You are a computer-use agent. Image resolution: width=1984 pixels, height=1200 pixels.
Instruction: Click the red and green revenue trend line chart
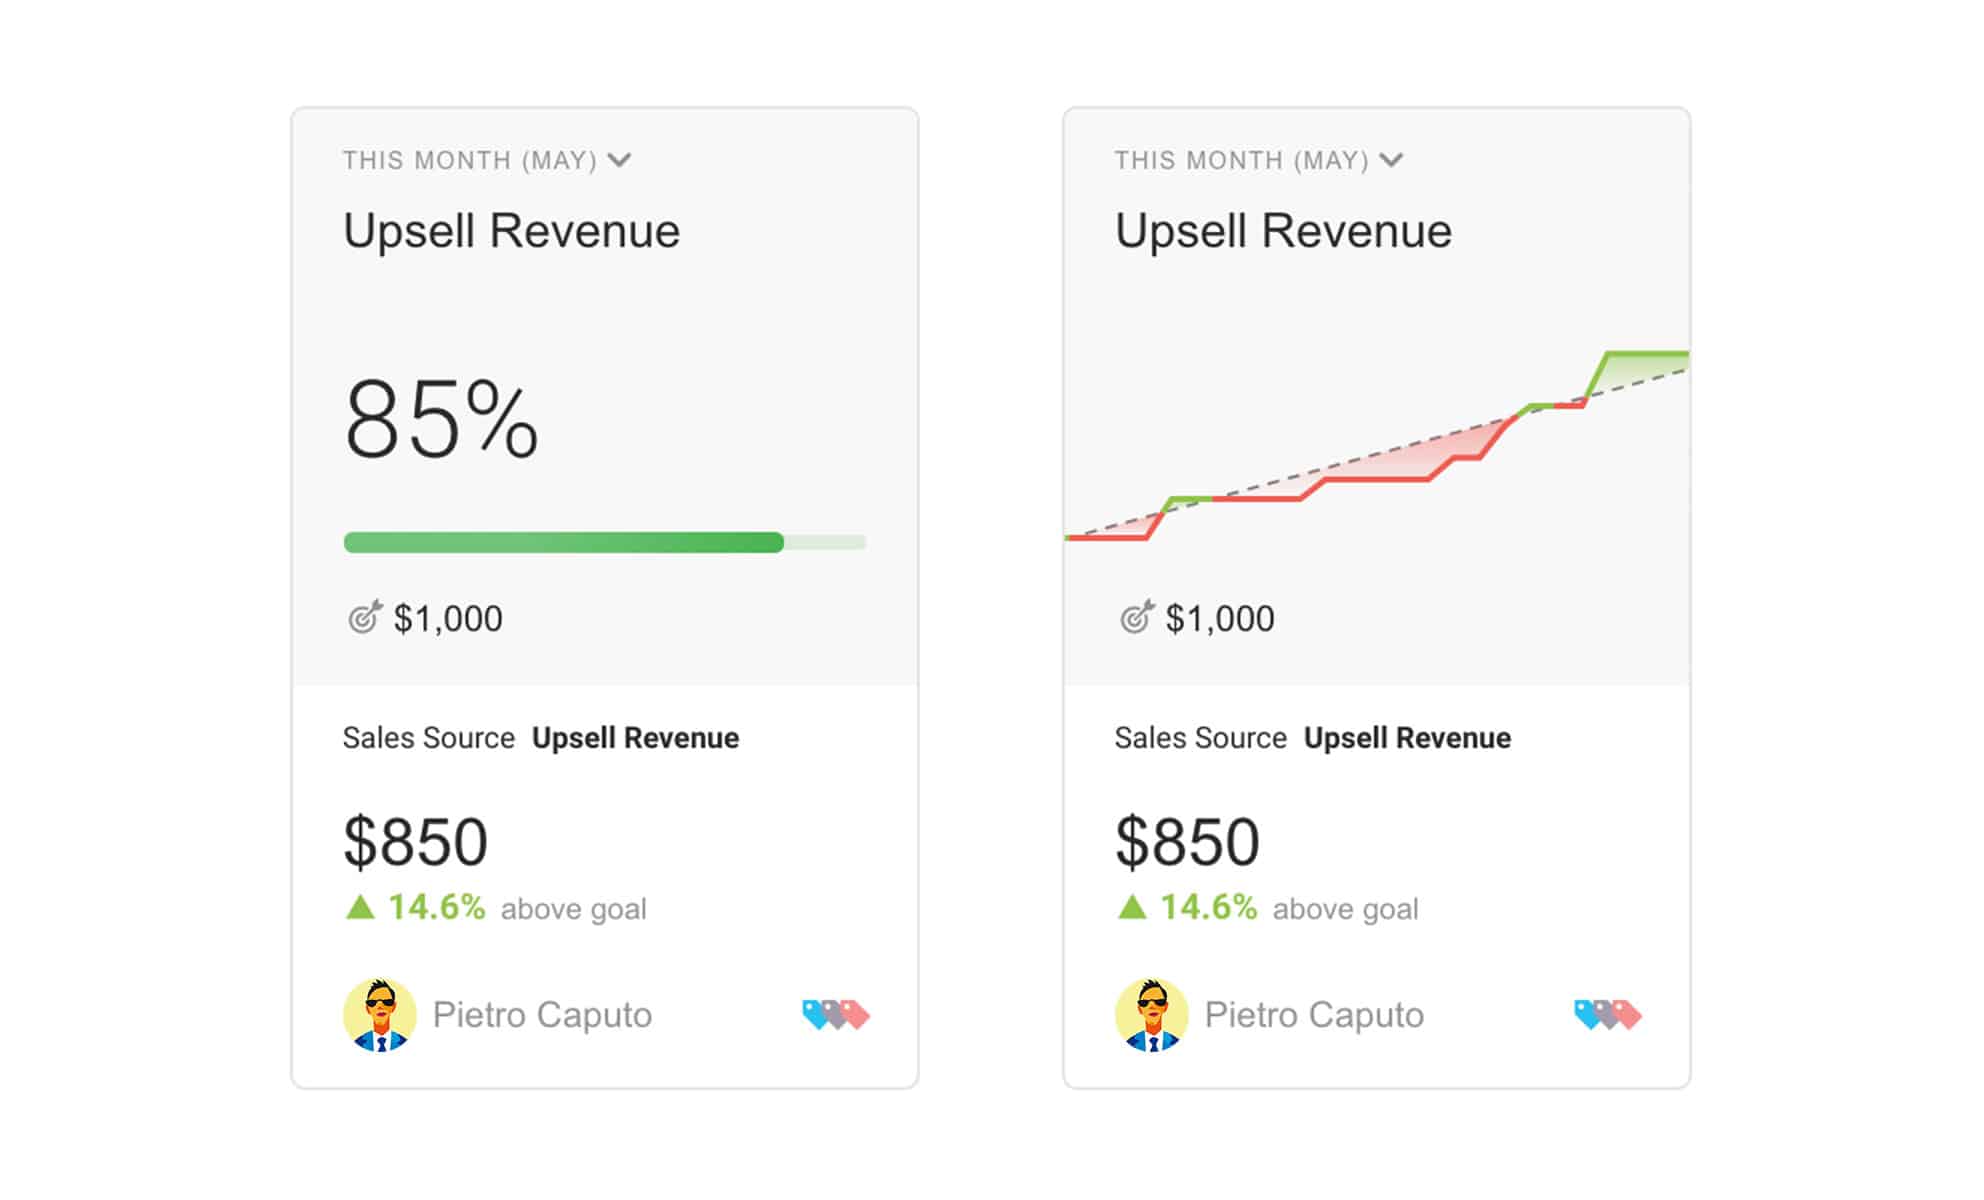[x=1377, y=450]
